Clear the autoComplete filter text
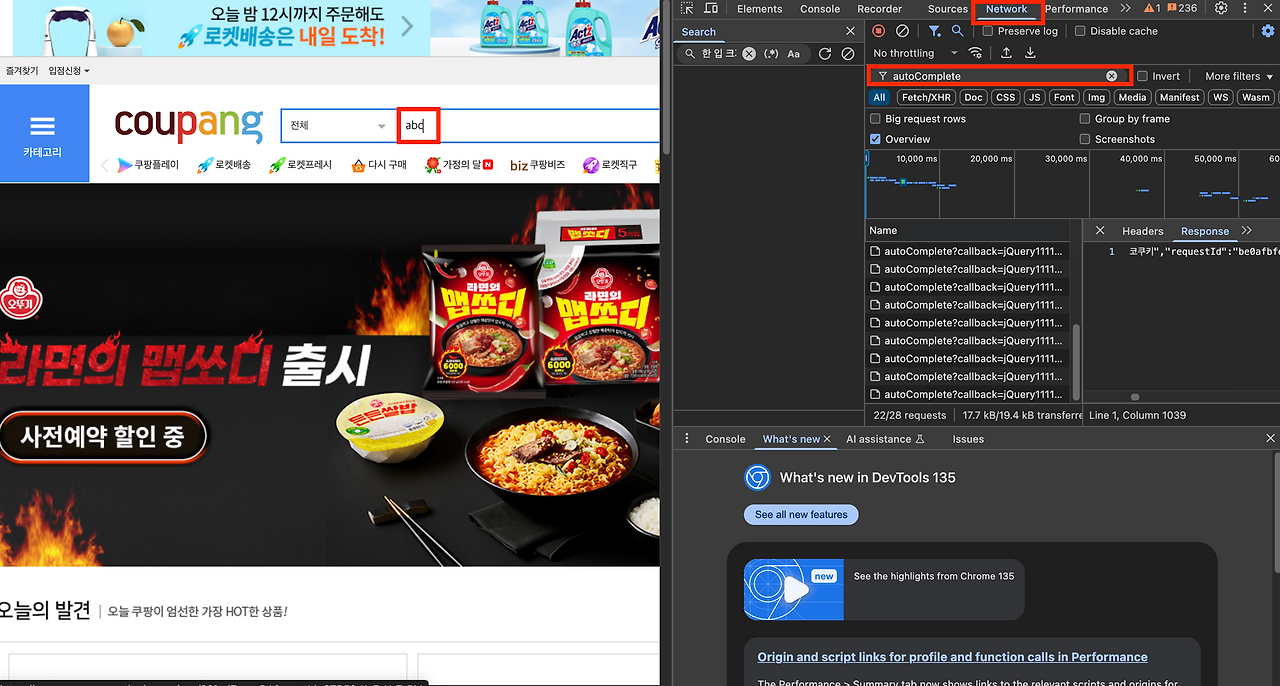 click(x=1111, y=76)
